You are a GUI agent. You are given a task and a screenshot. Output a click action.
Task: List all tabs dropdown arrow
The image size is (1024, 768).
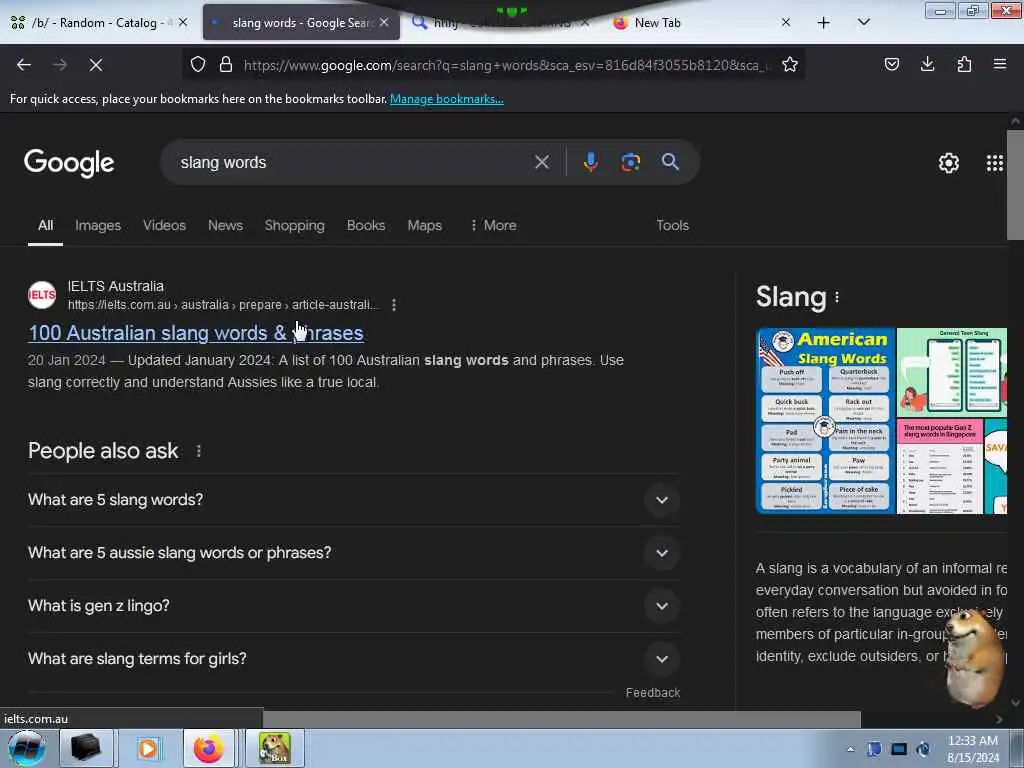pyautogui.click(x=863, y=22)
